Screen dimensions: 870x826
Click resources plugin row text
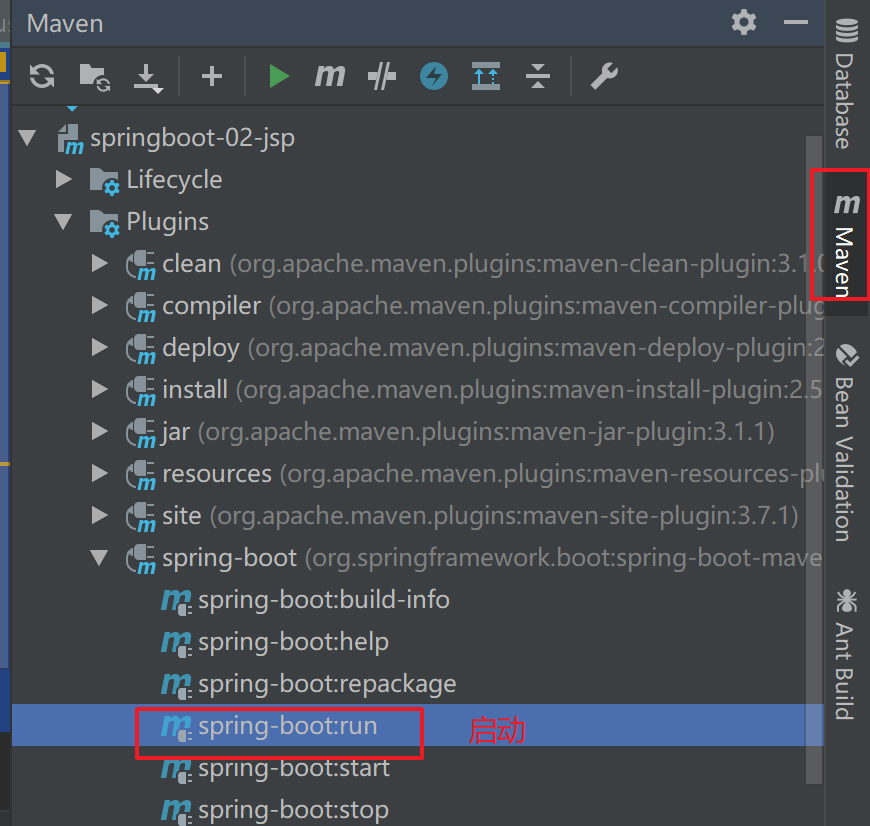tap(217, 473)
